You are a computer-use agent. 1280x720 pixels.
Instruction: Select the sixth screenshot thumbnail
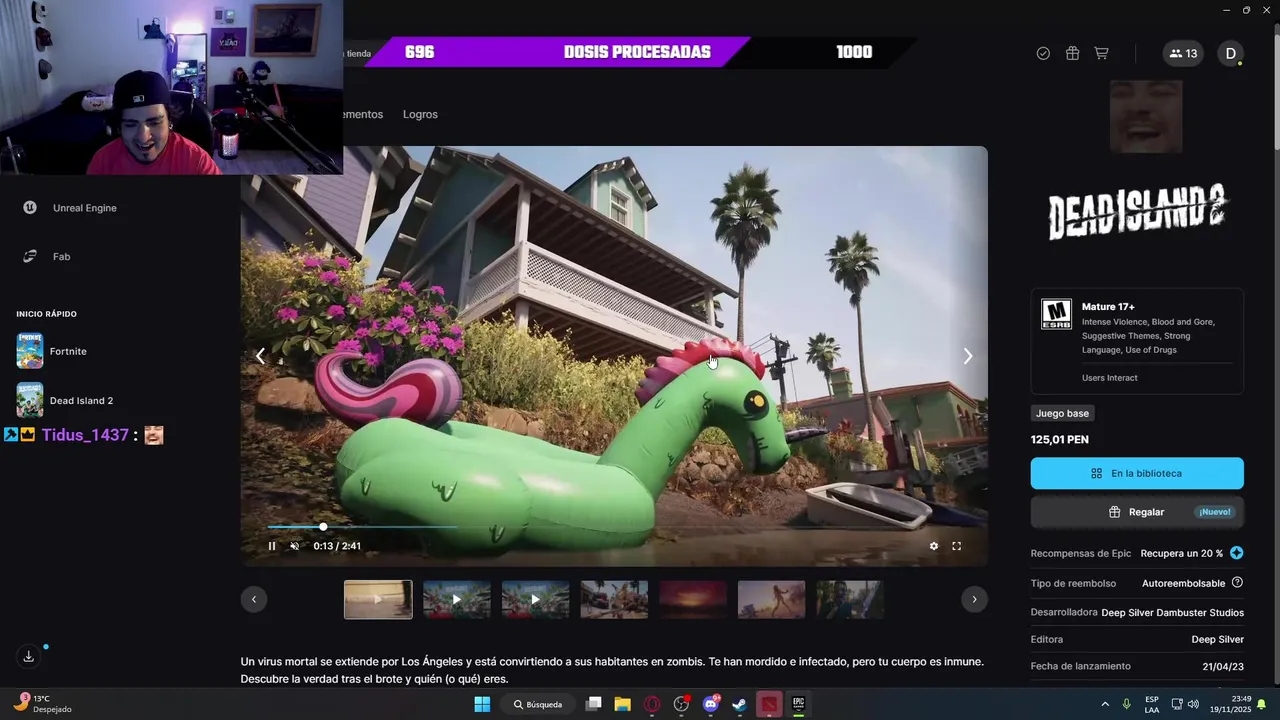click(771, 600)
